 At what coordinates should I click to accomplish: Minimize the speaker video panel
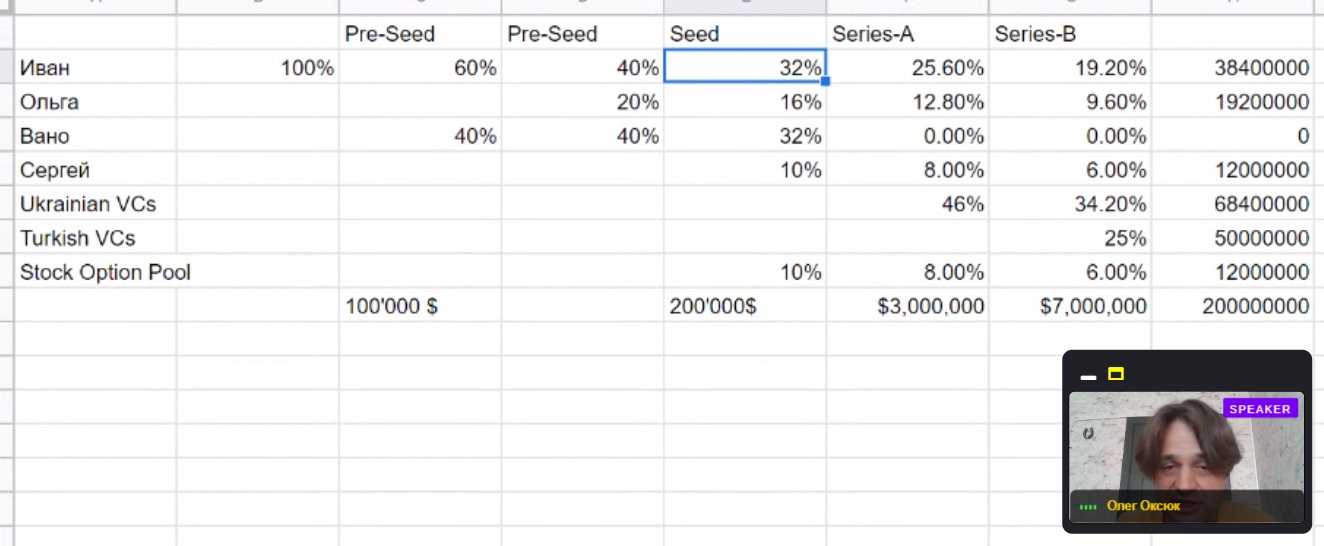point(1089,377)
